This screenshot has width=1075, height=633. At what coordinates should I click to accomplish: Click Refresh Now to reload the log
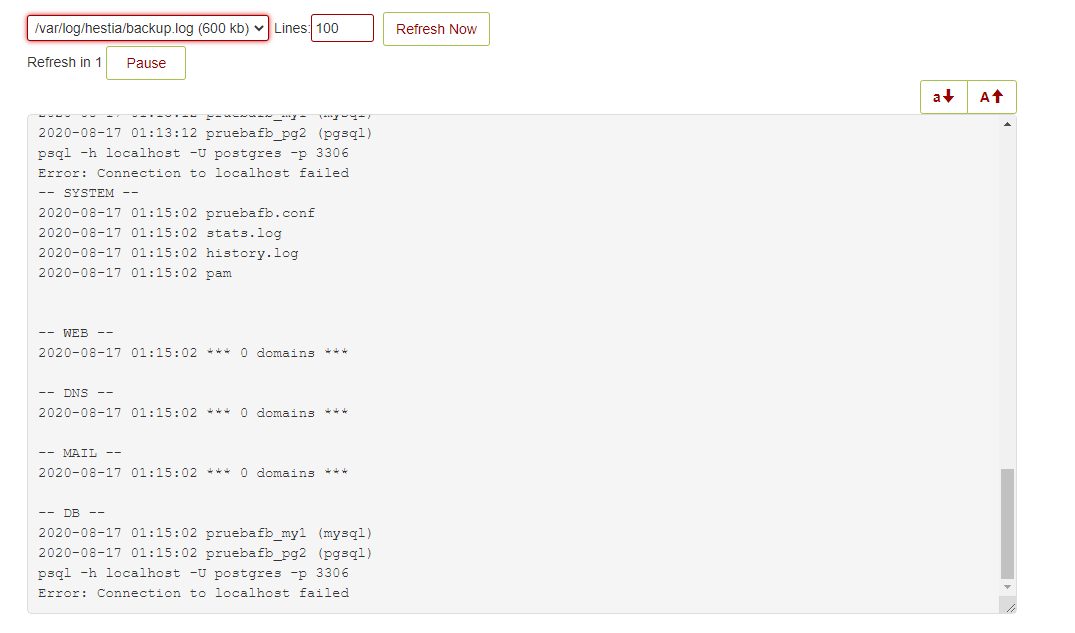click(x=436, y=29)
